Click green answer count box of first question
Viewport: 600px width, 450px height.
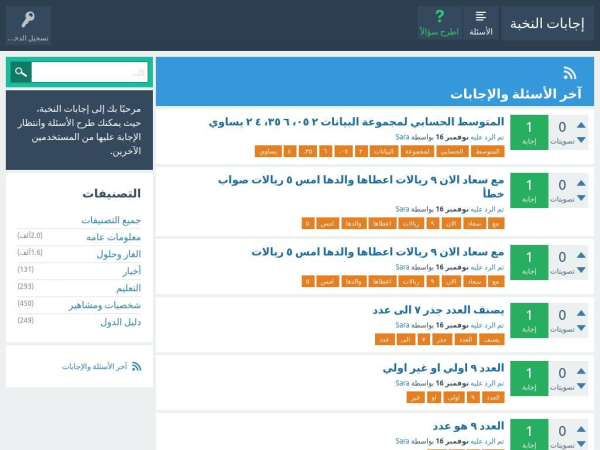pos(529,132)
